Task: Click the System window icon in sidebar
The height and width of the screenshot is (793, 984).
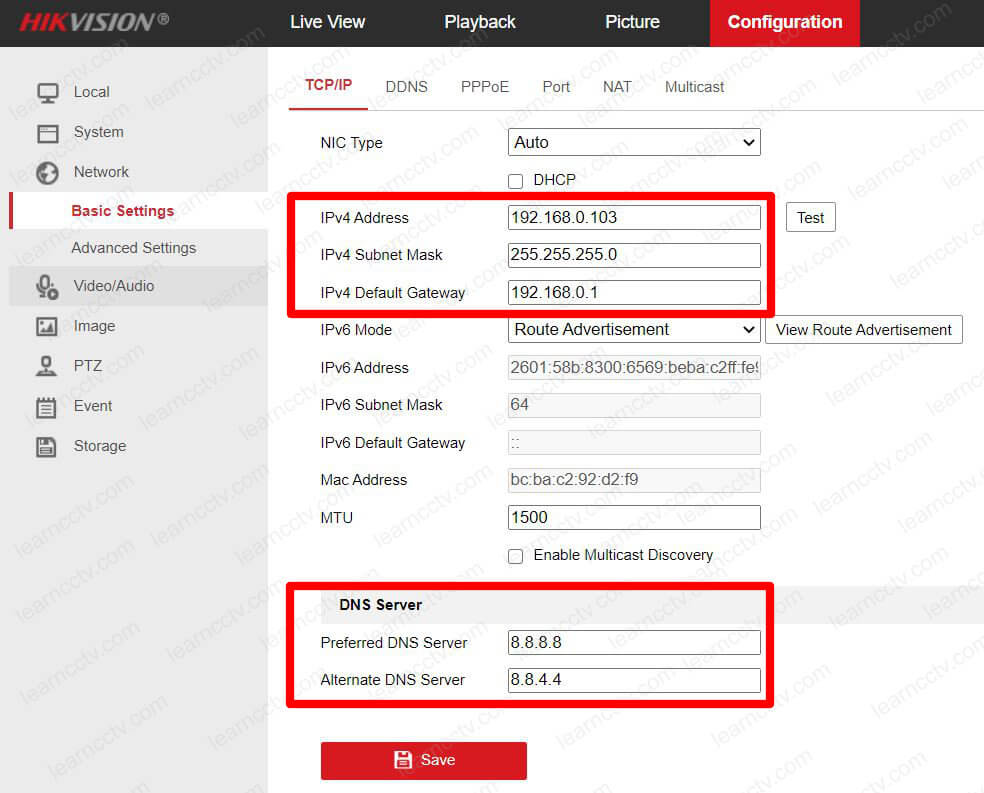Action: coord(47,133)
